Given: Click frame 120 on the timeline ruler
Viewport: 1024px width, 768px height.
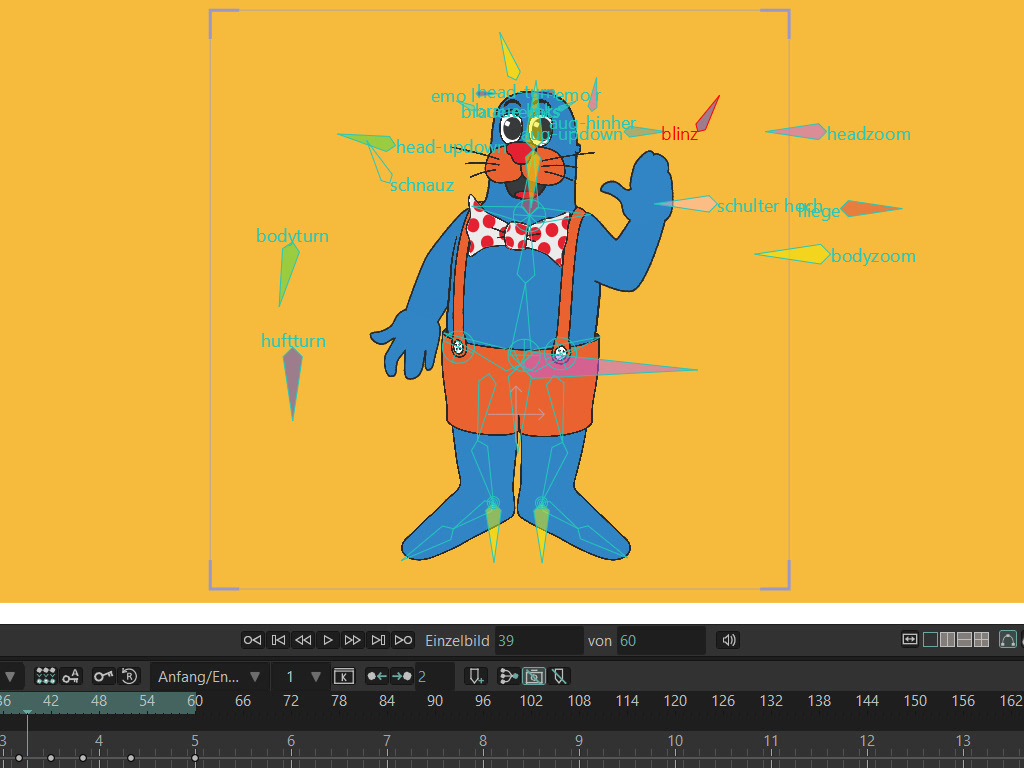Looking at the screenshot, I should 675,701.
